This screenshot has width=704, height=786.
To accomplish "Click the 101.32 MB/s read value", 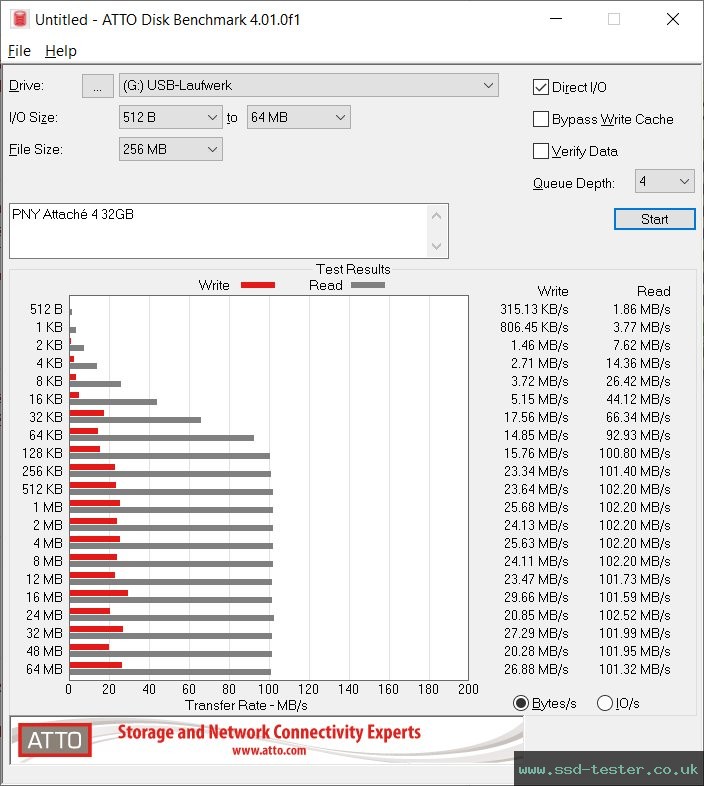I will [634, 669].
